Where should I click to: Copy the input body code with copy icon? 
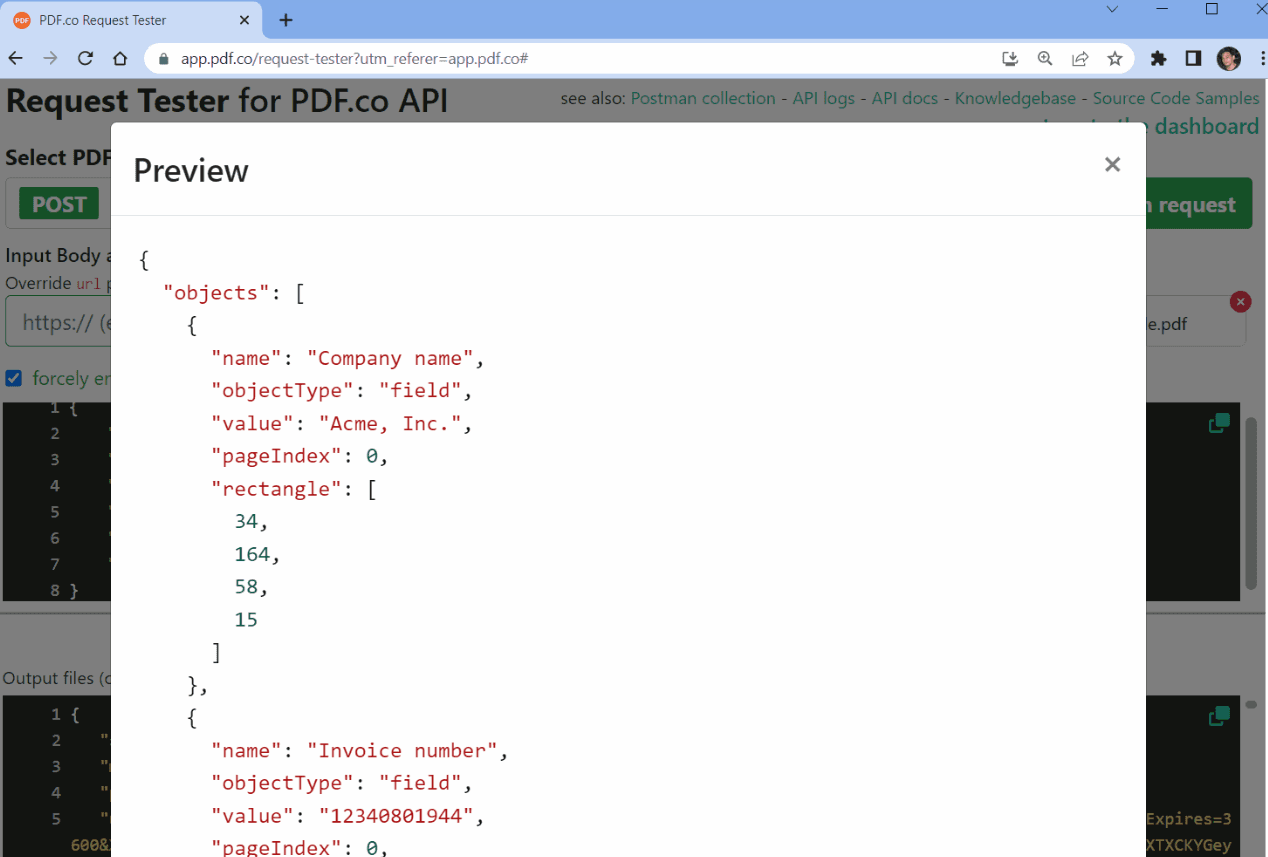[1219, 424]
